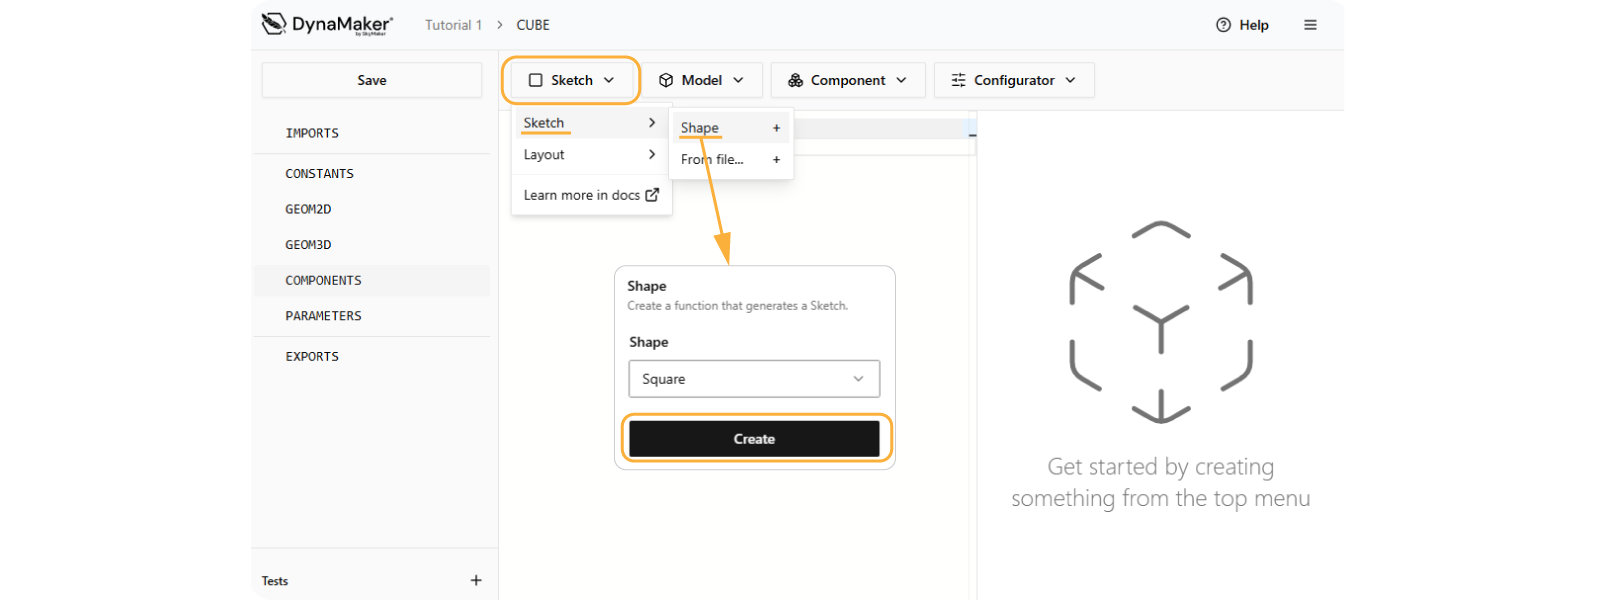Click the external link icon in docs entry
The image size is (1600, 600).
point(652,195)
